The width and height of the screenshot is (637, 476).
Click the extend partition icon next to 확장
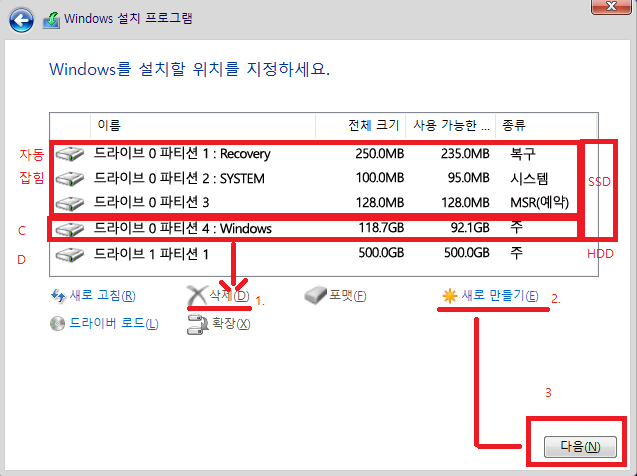[x=197, y=325]
